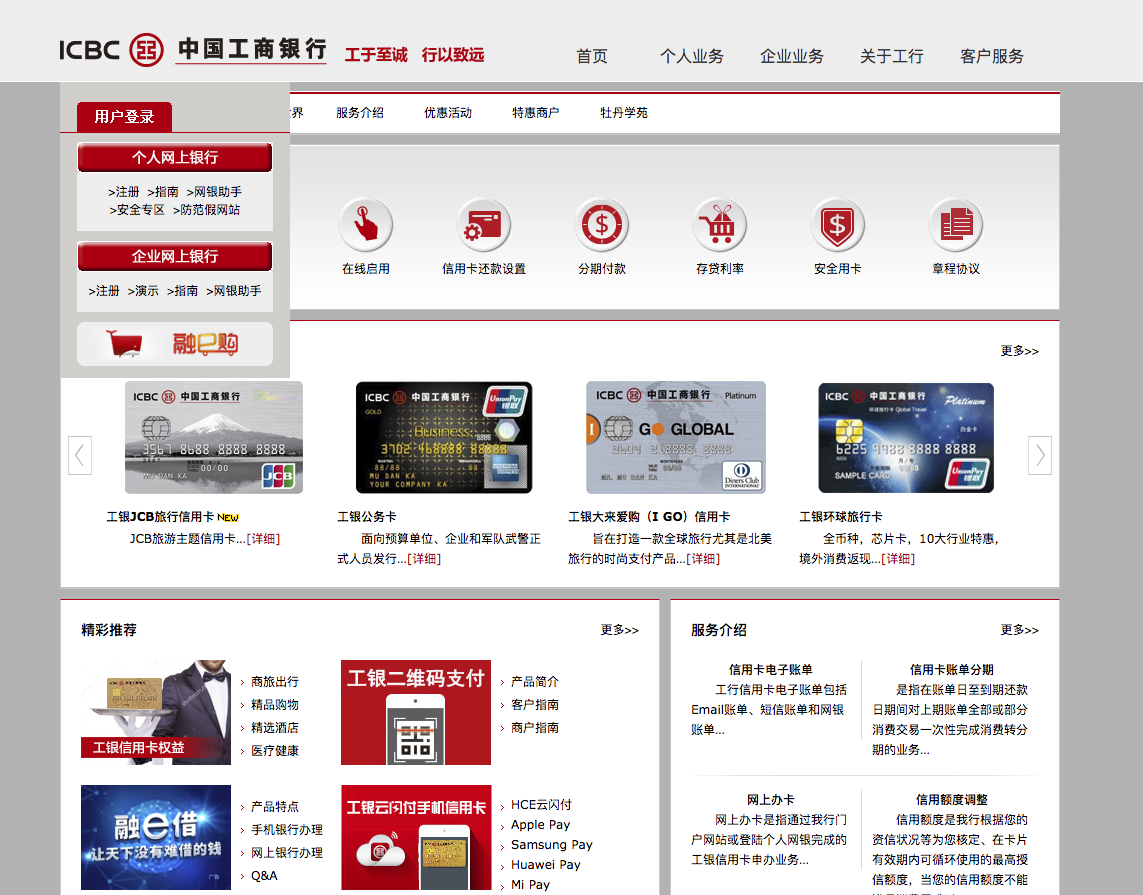Click 注册 under 企业网上银行
This screenshot has height=895, width=1143.
(x=104, y=291)
